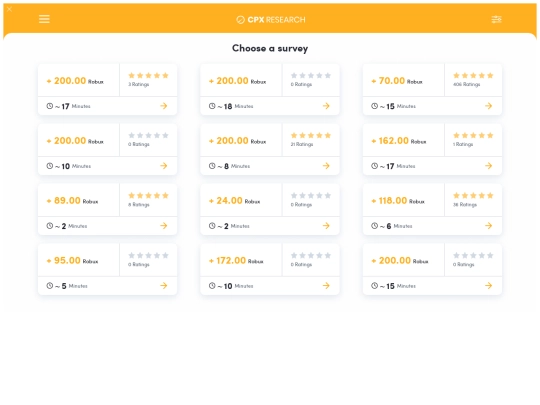This screenshot has height=405, width=540.
Task: Click '0 Ratings' on the 95.00 Robux card
Action: click(139, 264)
